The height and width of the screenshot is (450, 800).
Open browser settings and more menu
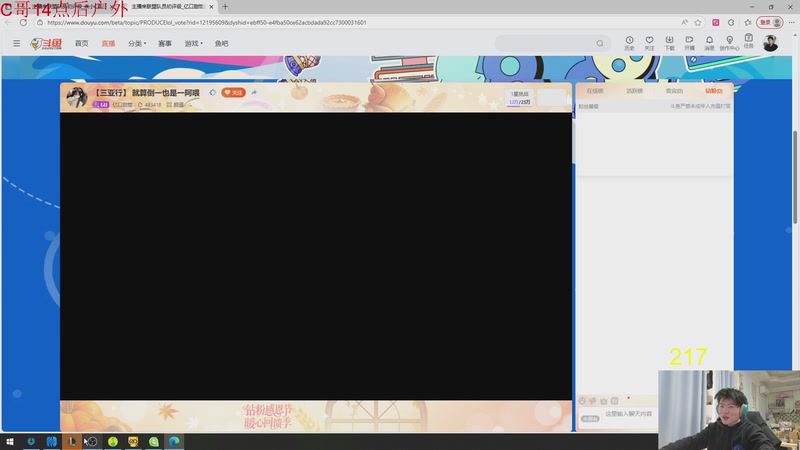point(792,22)
